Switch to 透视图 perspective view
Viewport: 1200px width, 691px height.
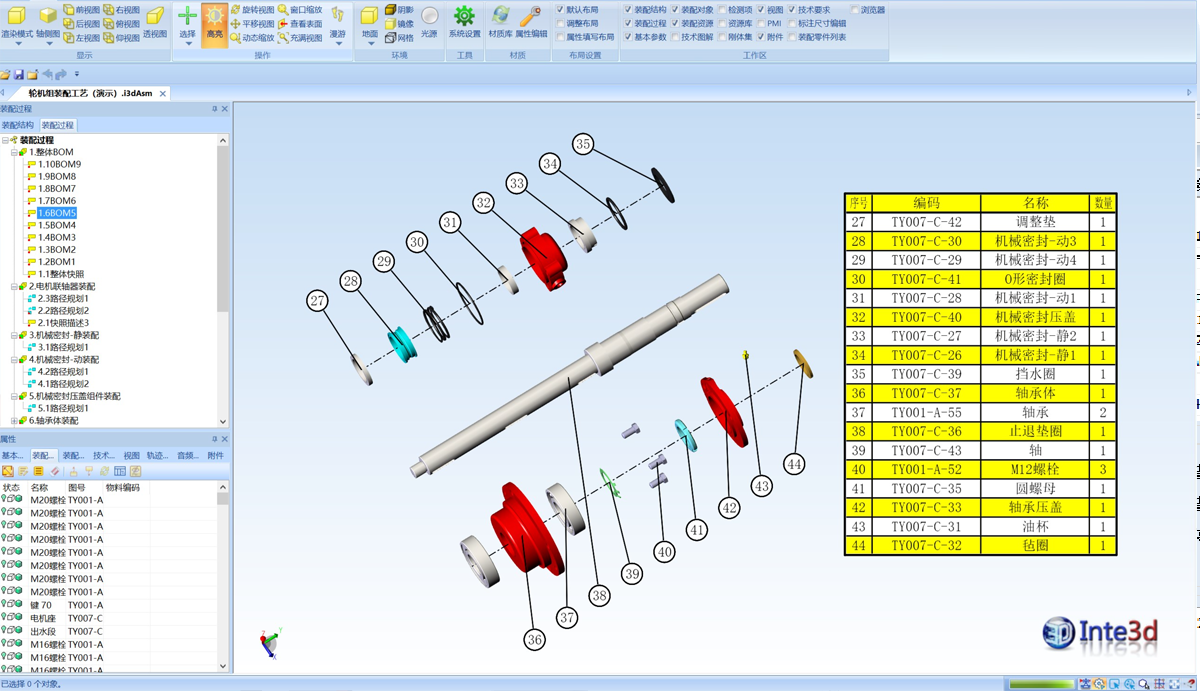pos(155,22)
